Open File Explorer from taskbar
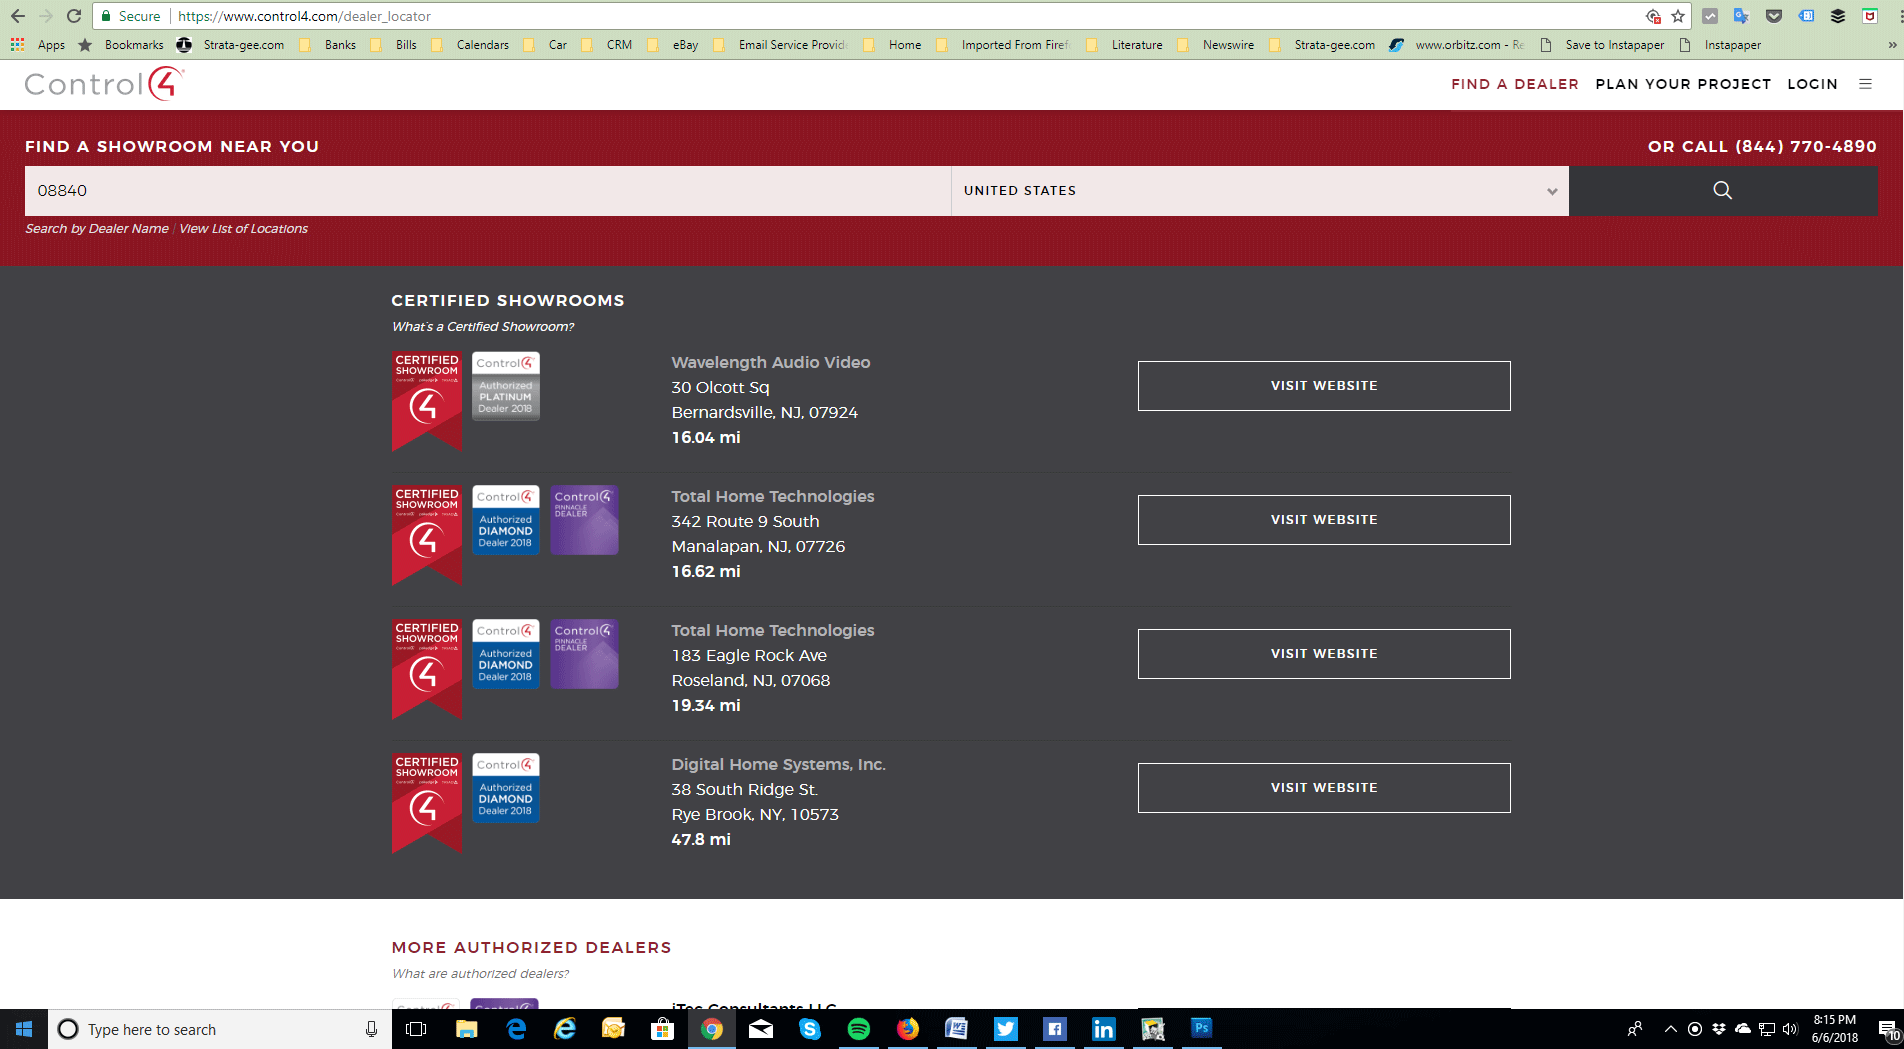The width and height of the screenshot is (1904, 1049). [x=466, y=1029]
